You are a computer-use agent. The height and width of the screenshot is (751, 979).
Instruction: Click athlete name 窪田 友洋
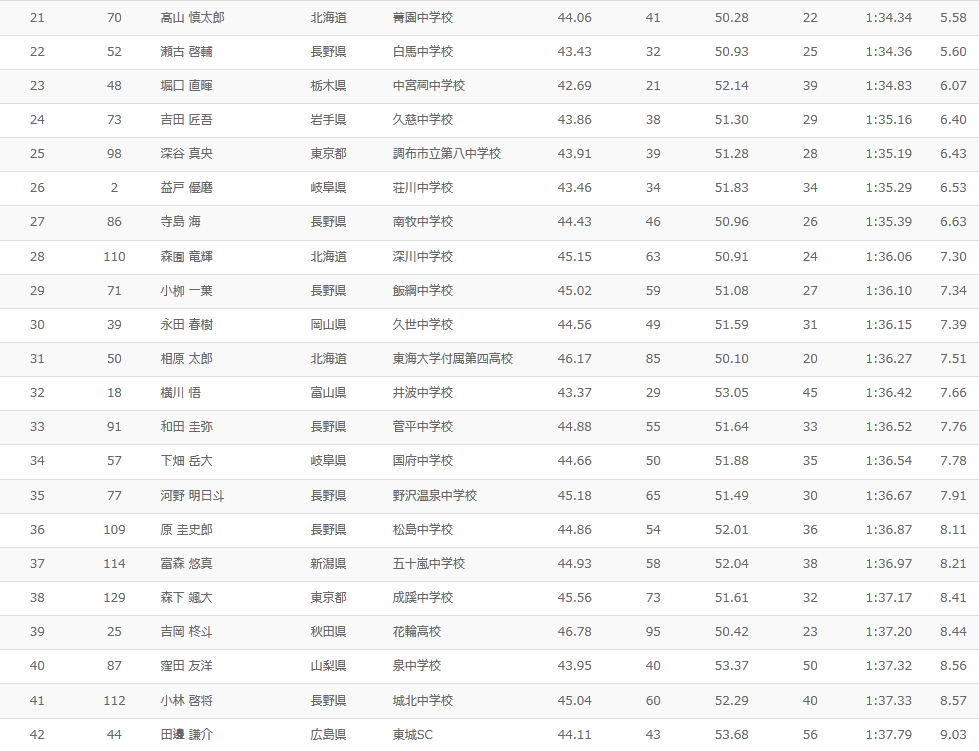pos(186,666)
